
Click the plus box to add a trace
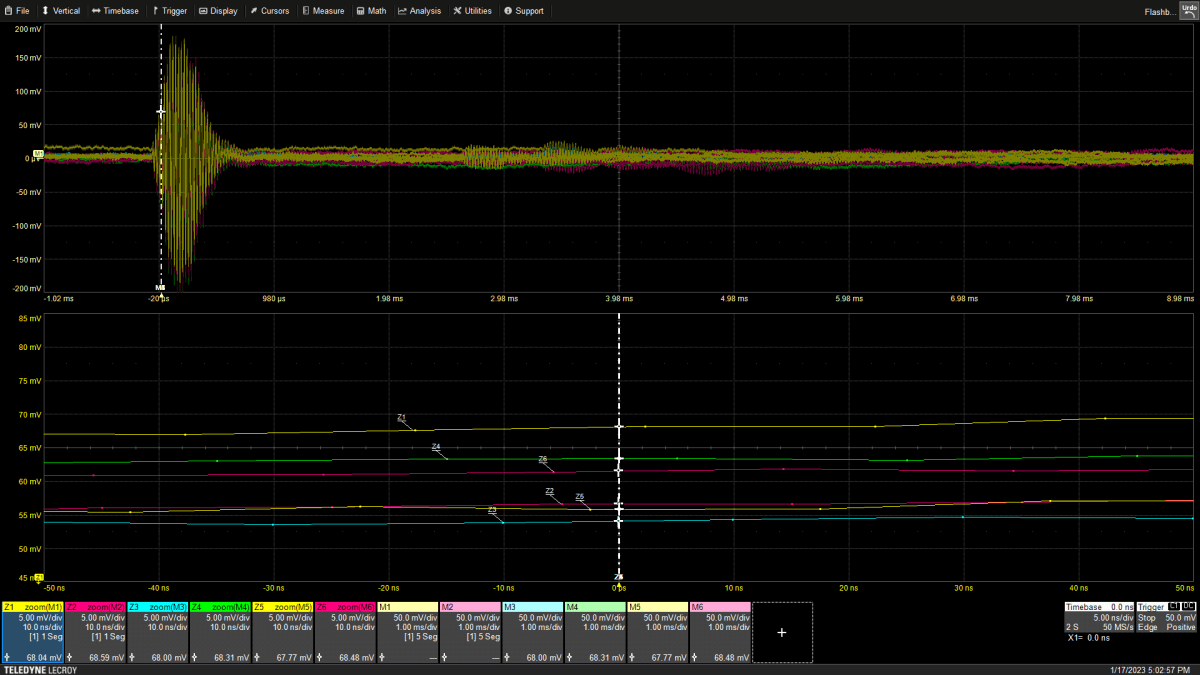pos(782,632)
